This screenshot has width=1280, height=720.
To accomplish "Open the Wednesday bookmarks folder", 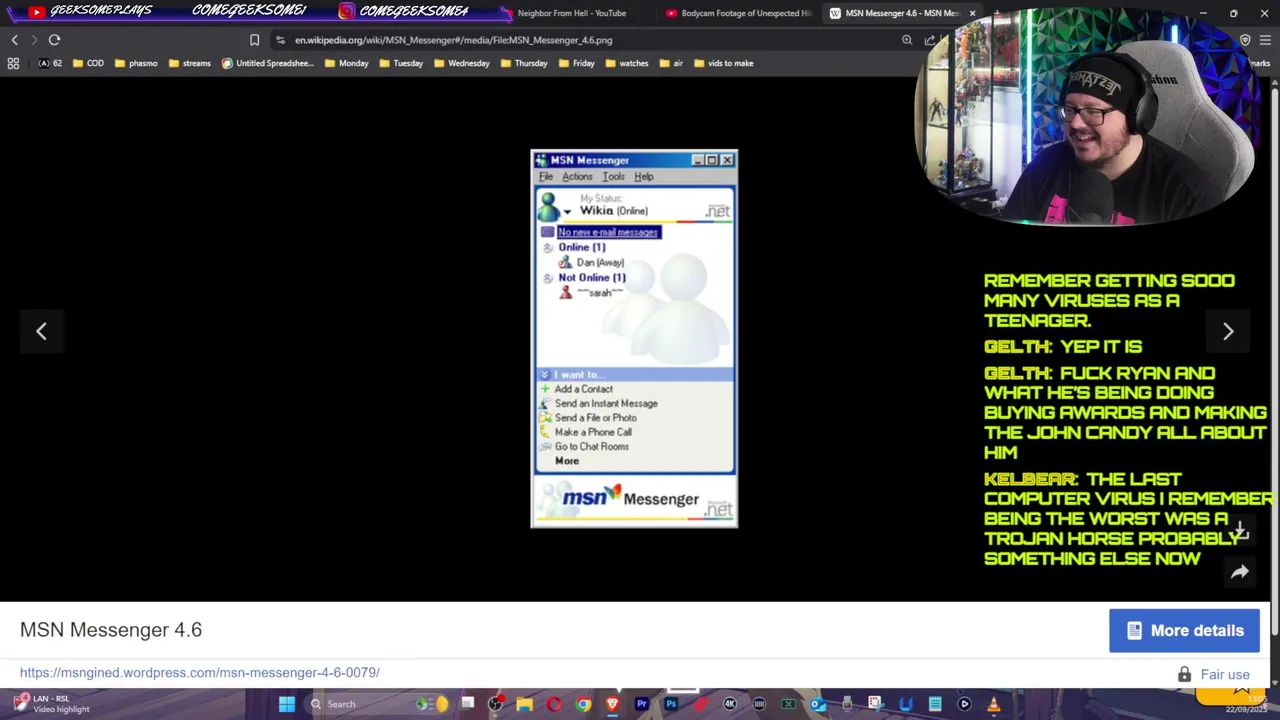I will coord(462,63).
